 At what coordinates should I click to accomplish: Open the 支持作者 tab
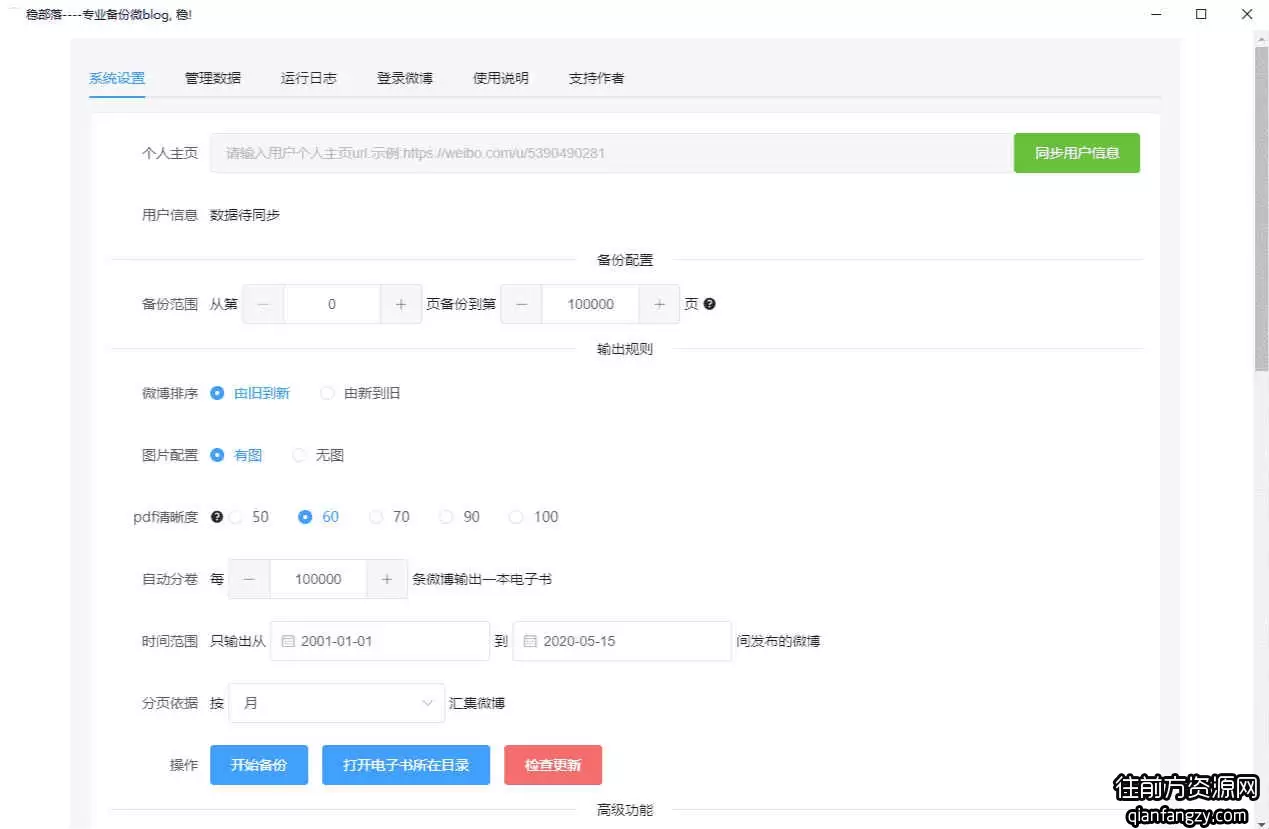coord(597,78)
